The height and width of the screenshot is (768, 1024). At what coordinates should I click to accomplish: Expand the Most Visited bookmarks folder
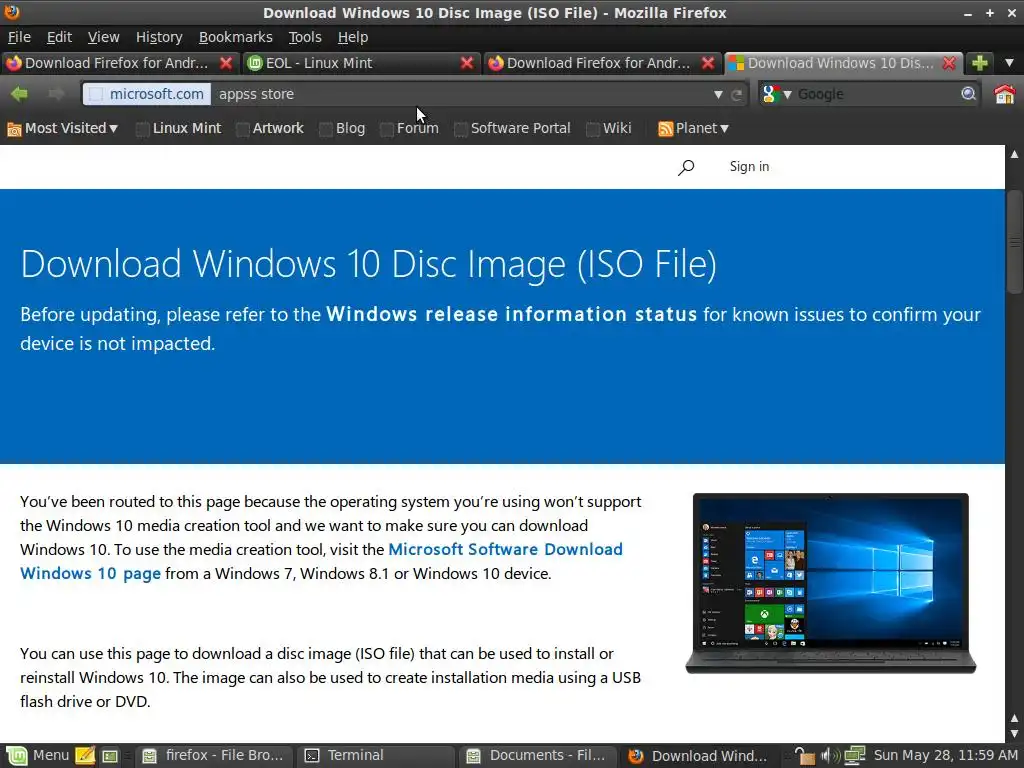(63, 129)
